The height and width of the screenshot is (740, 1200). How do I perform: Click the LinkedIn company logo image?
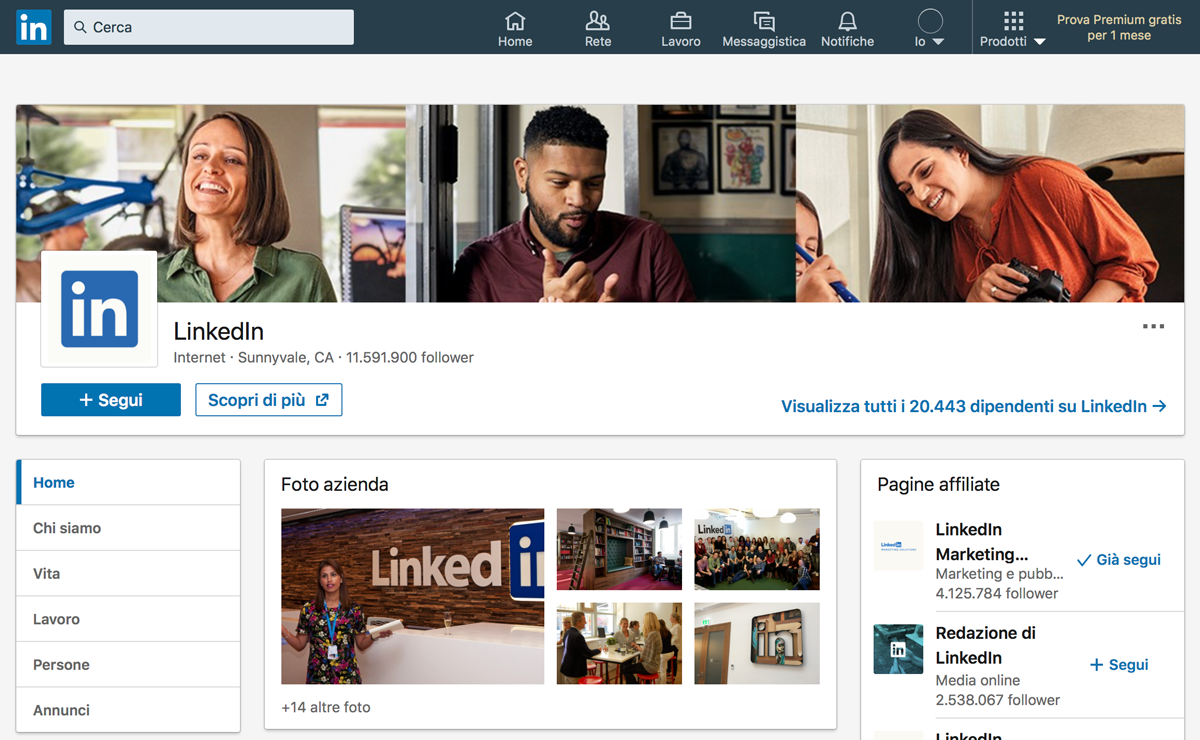(x=99, y=309)
